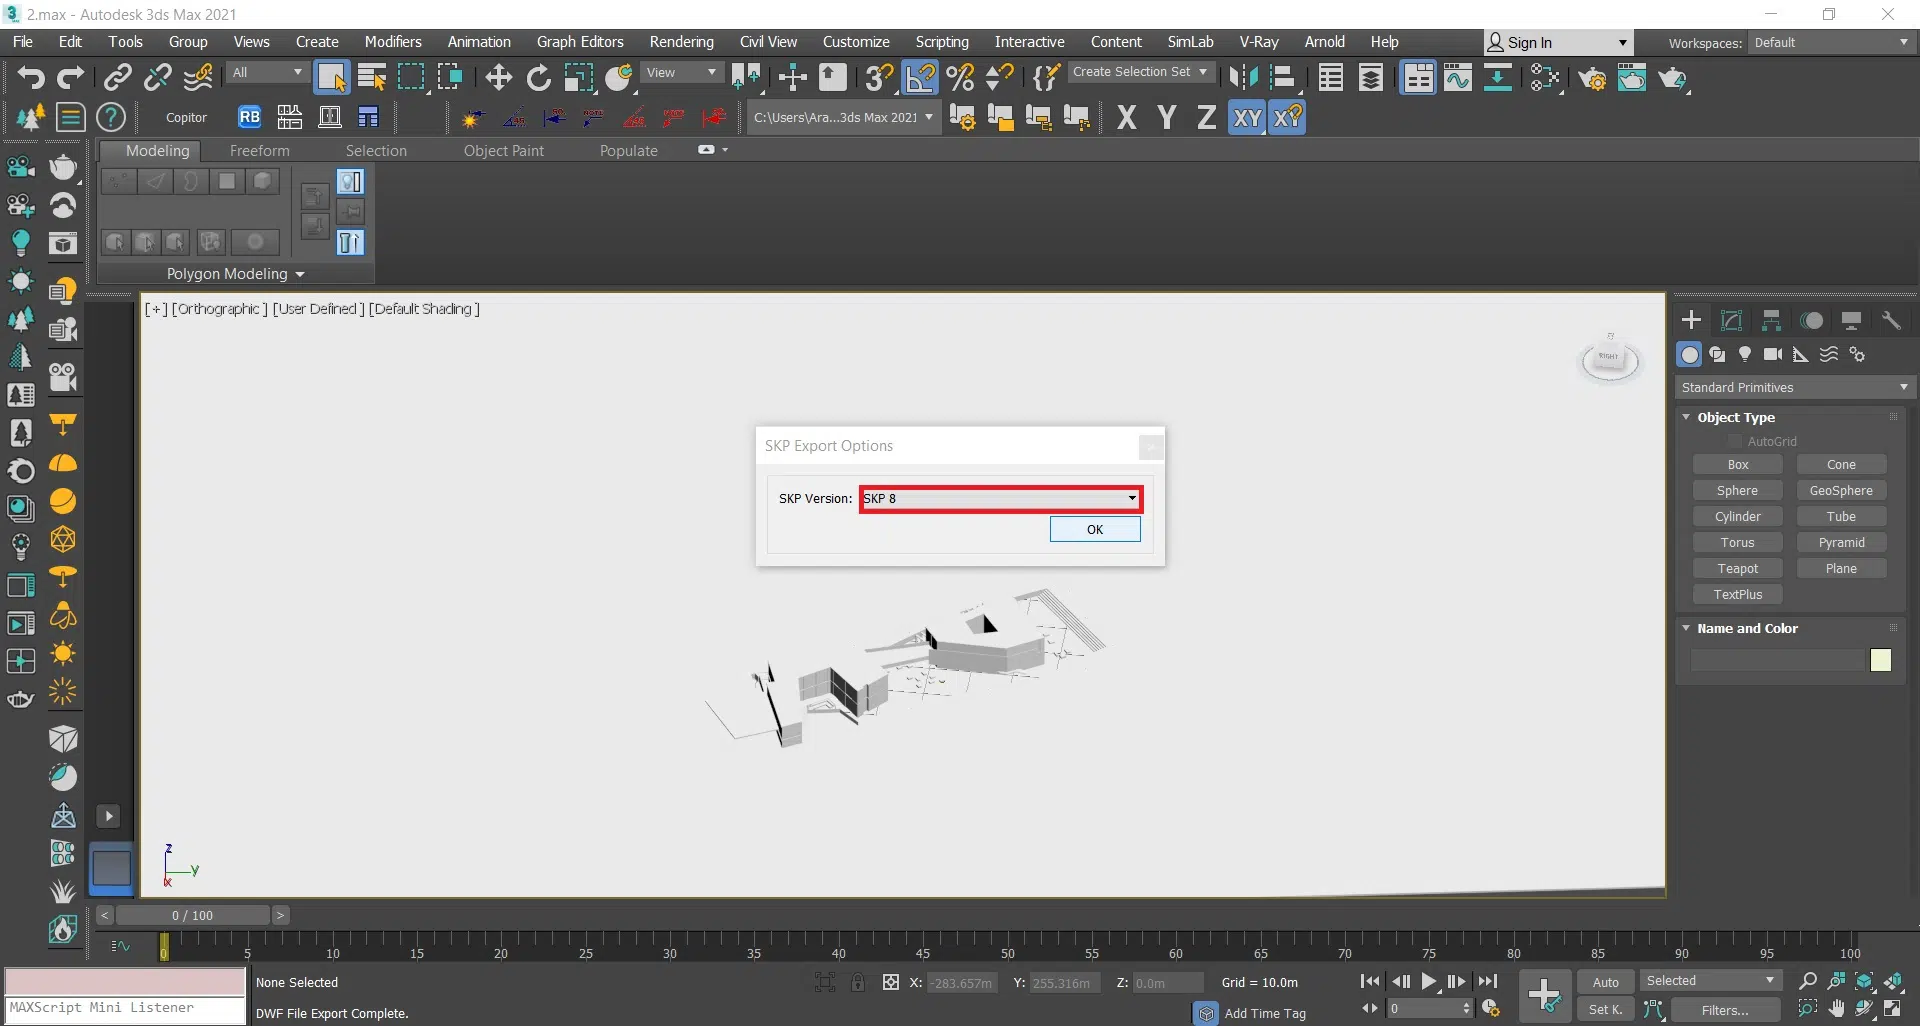This screenshot has width=1920, height=1026.
Task: Click the Mirror tool icon
Action: point(1243,77)
